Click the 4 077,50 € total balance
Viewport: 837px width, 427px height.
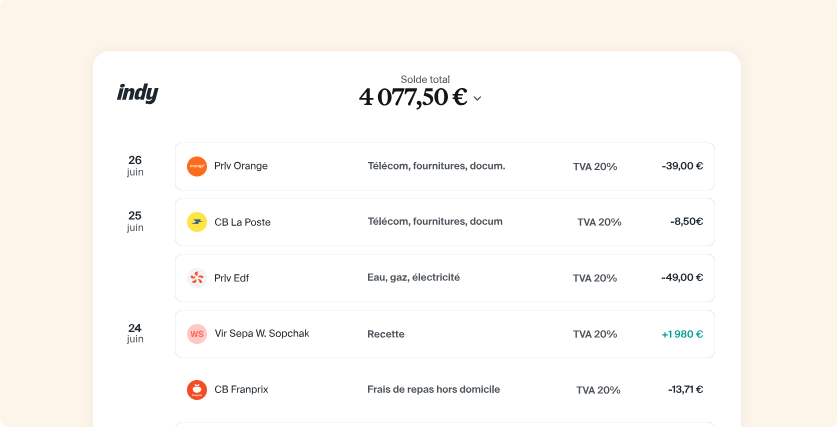(413, 97)
